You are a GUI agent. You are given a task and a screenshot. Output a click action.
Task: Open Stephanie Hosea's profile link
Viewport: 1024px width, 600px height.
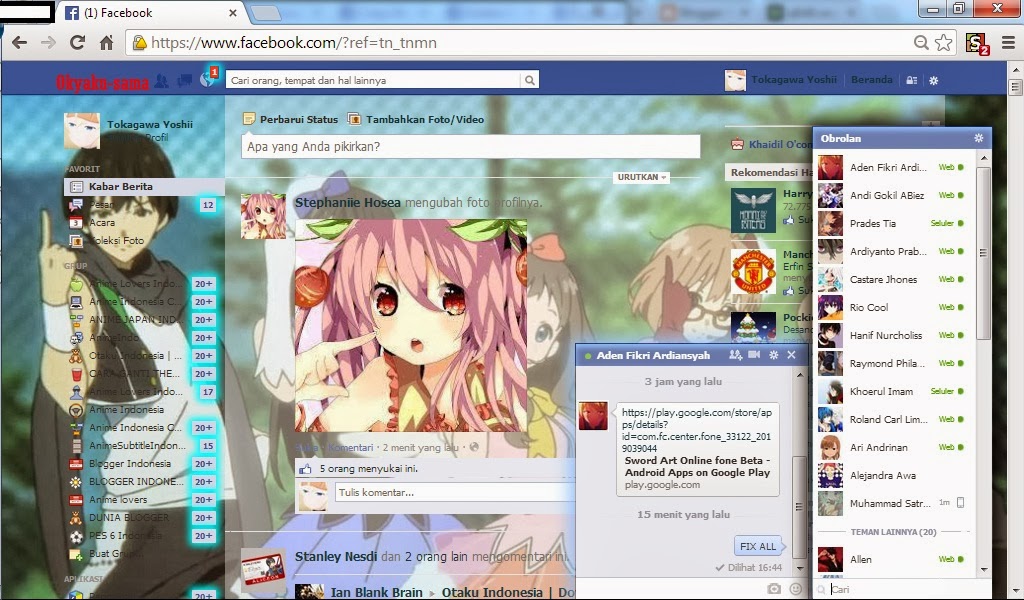tap(347, 202)
